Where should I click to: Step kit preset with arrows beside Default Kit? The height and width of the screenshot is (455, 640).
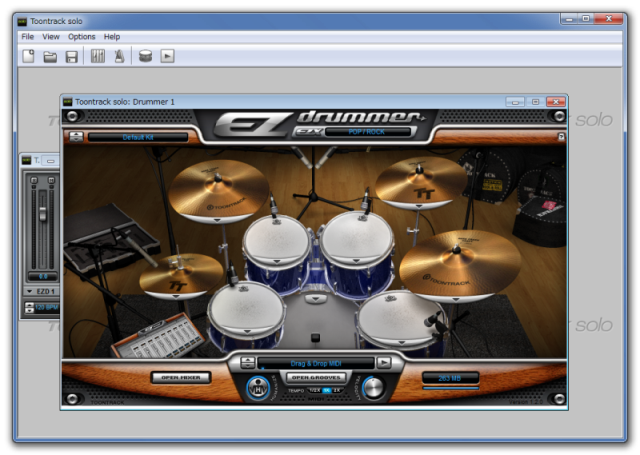(76, 137)
